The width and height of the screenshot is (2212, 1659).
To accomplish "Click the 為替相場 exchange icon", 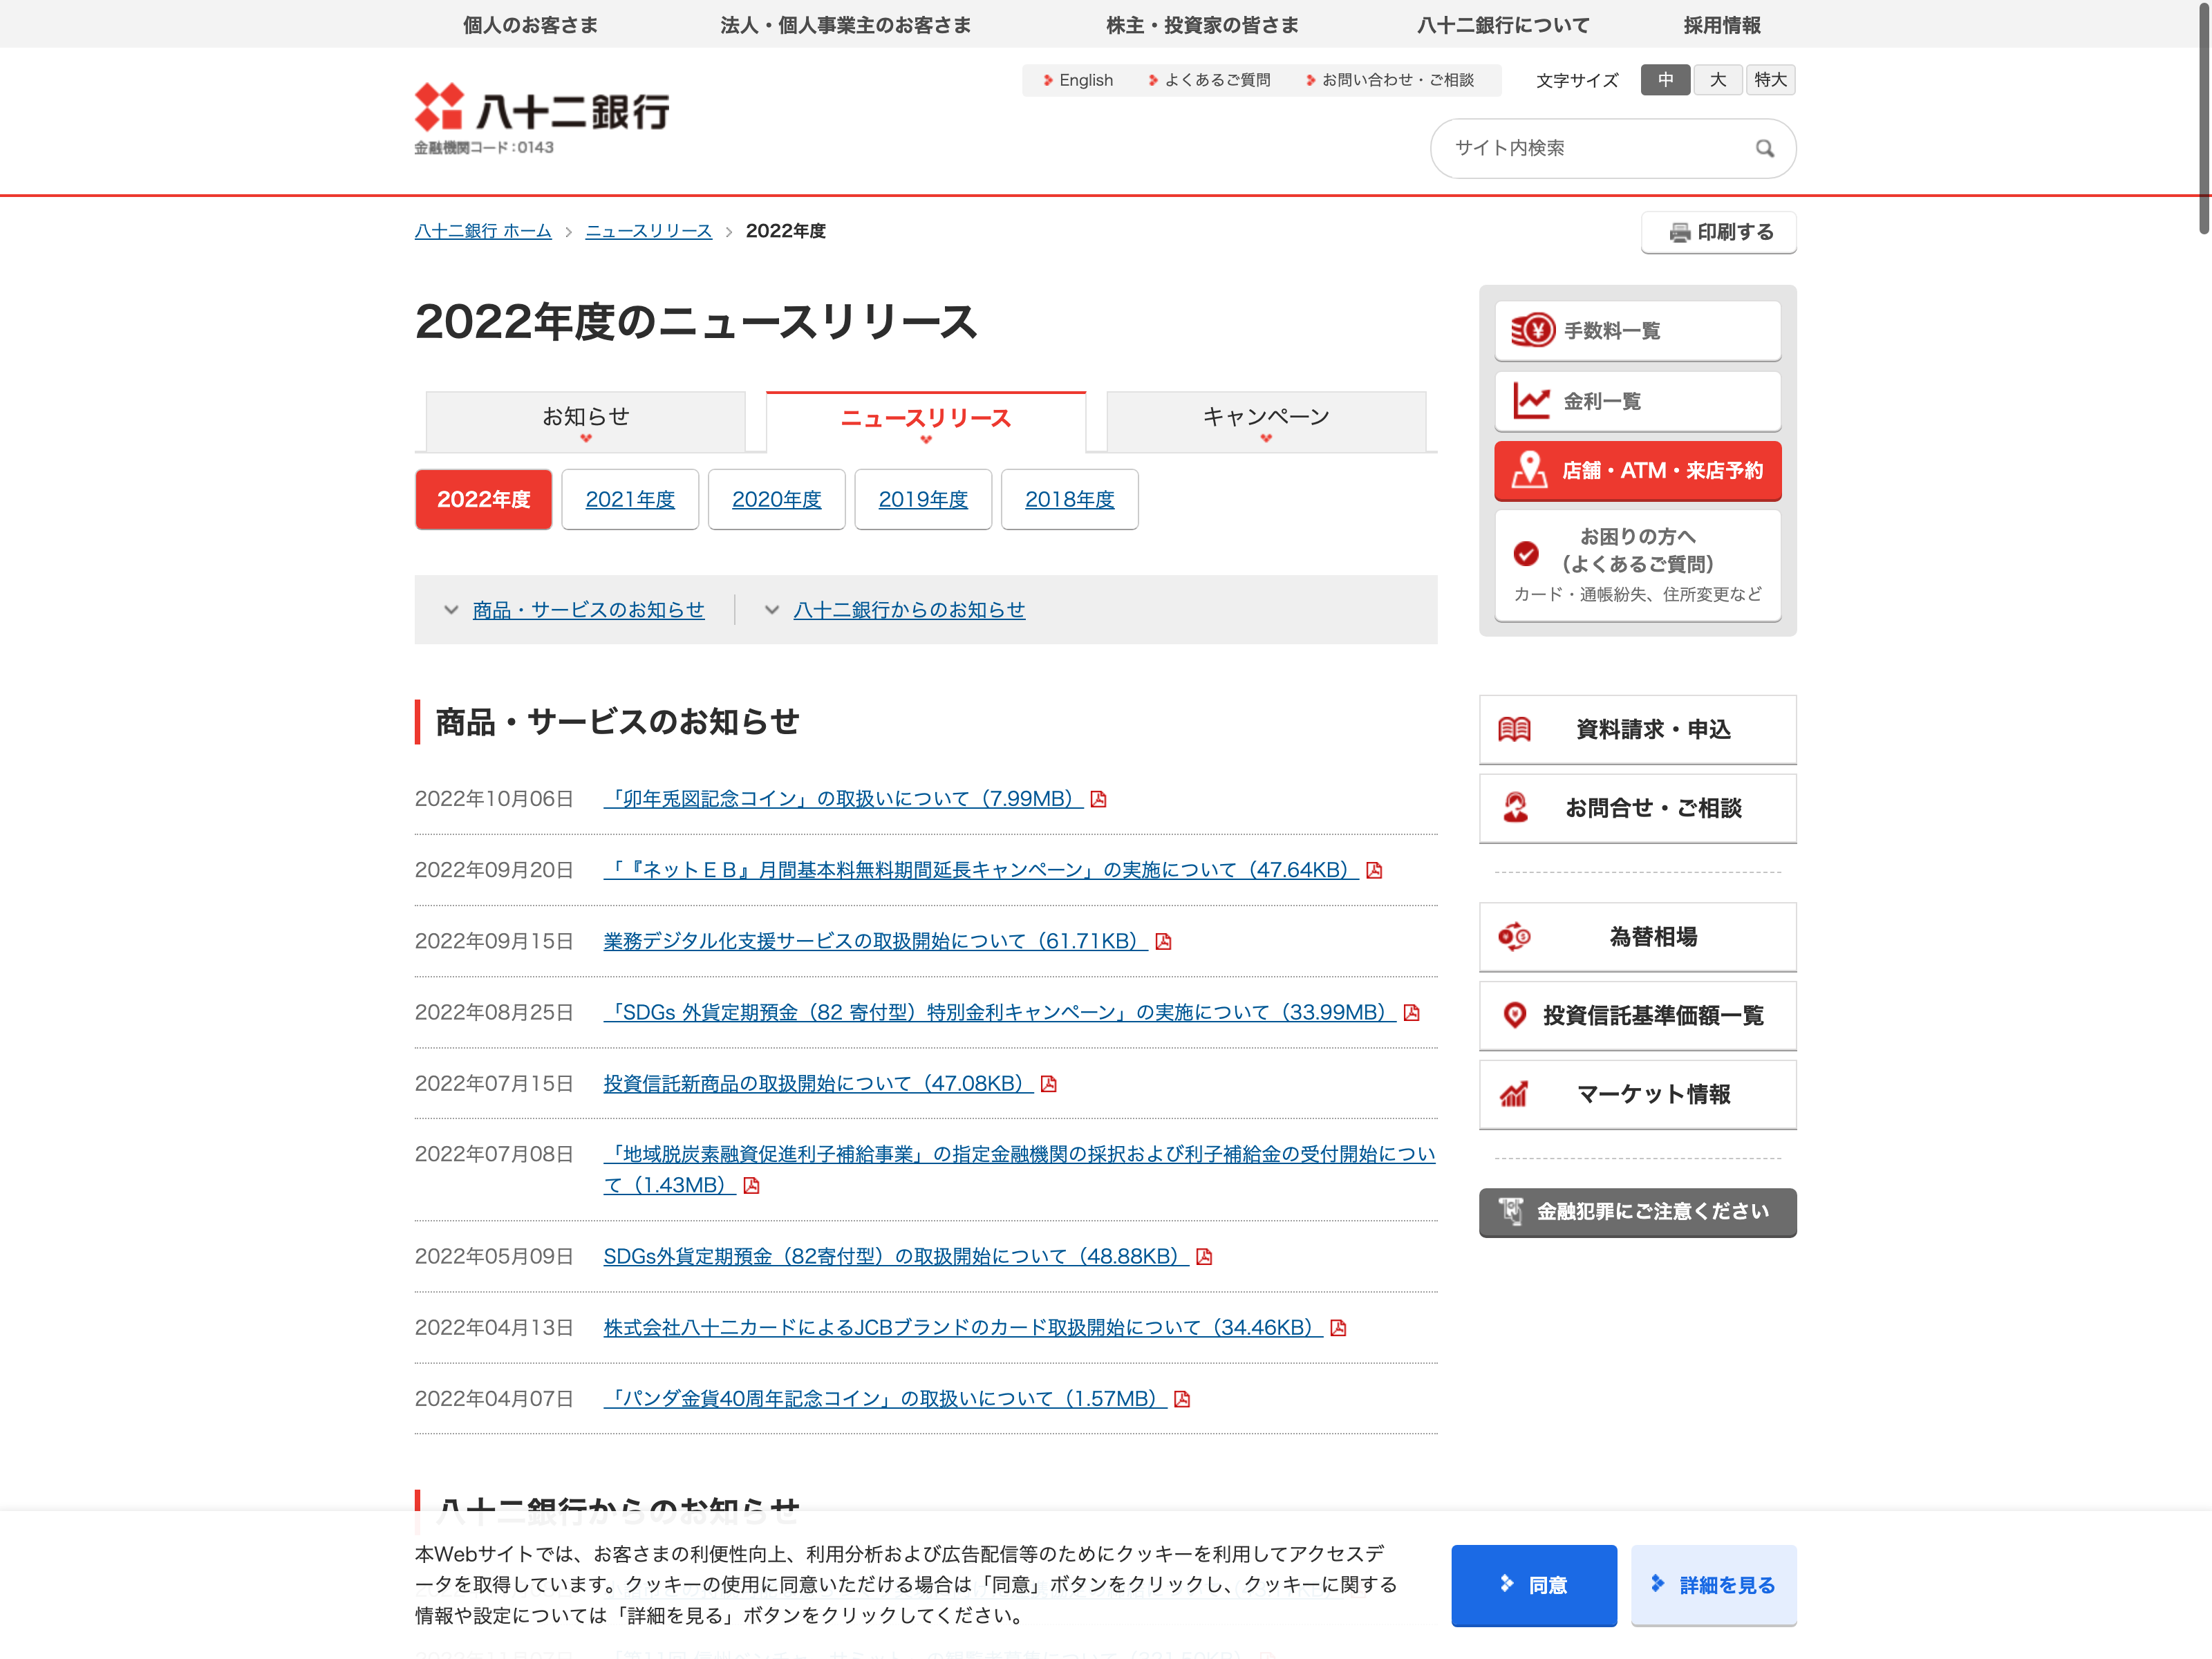I will [1514, 937].
